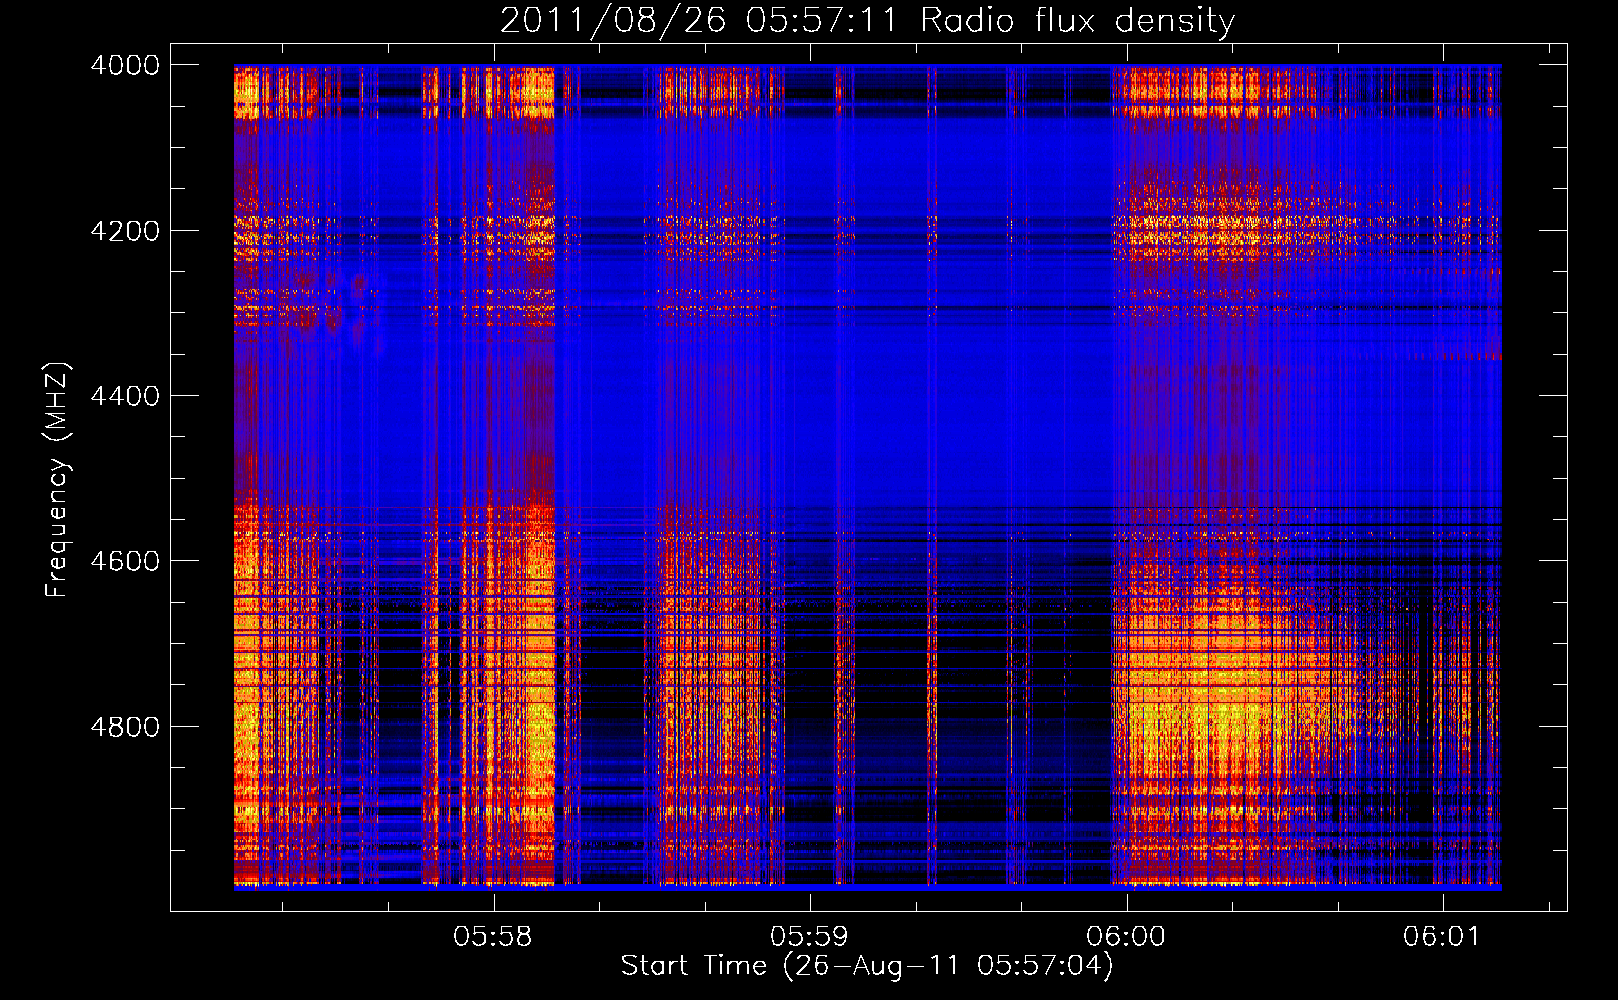The width and height of the screenshot is (1618, 1000).
Task: Click the 4800 frequency tick label
Action: click(125, 727)
